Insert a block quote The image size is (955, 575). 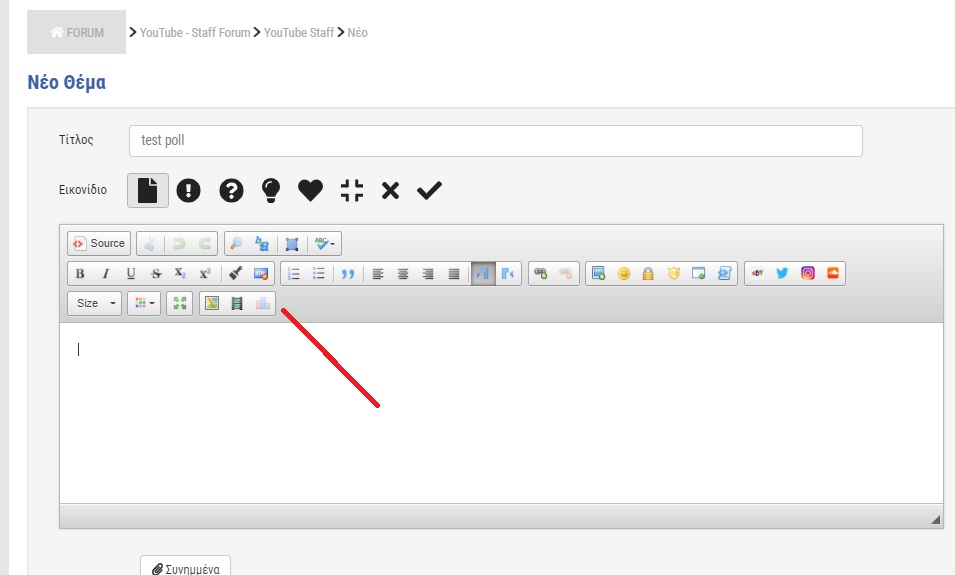point(348,273)
